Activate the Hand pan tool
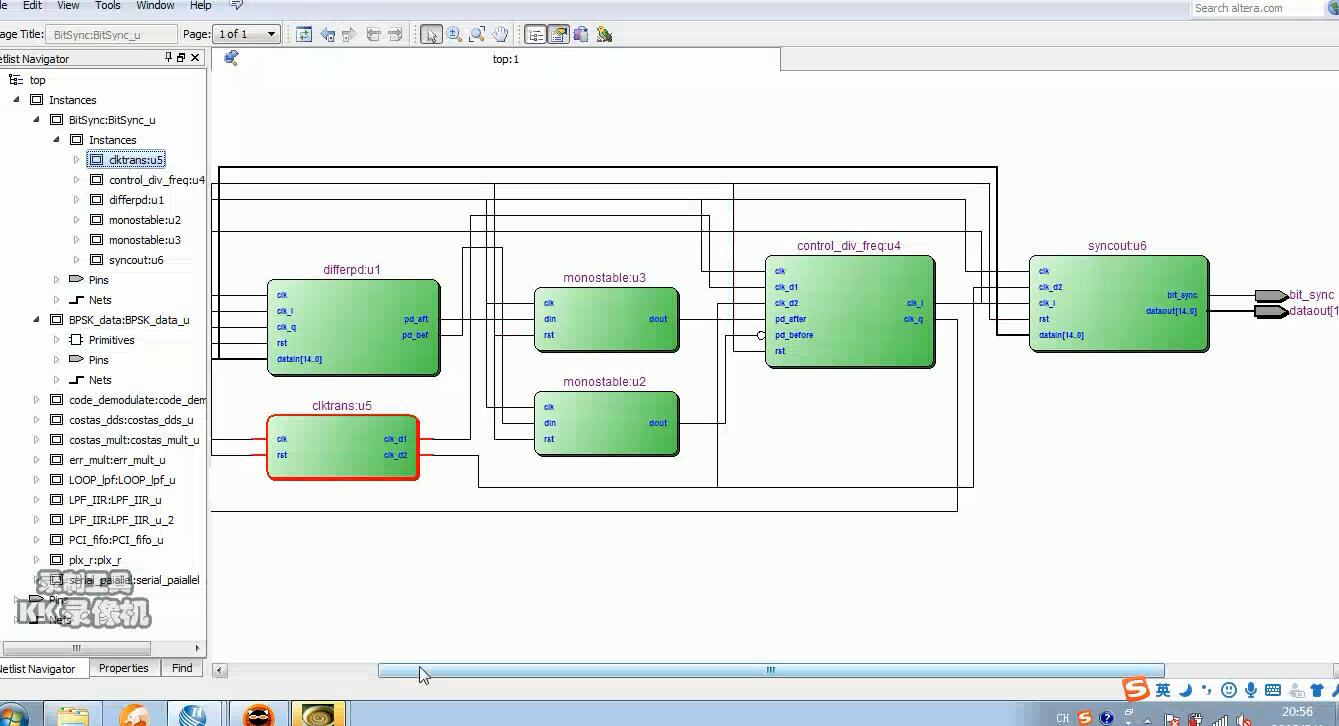Screen dimensions: 1339x726 (500, 34)
